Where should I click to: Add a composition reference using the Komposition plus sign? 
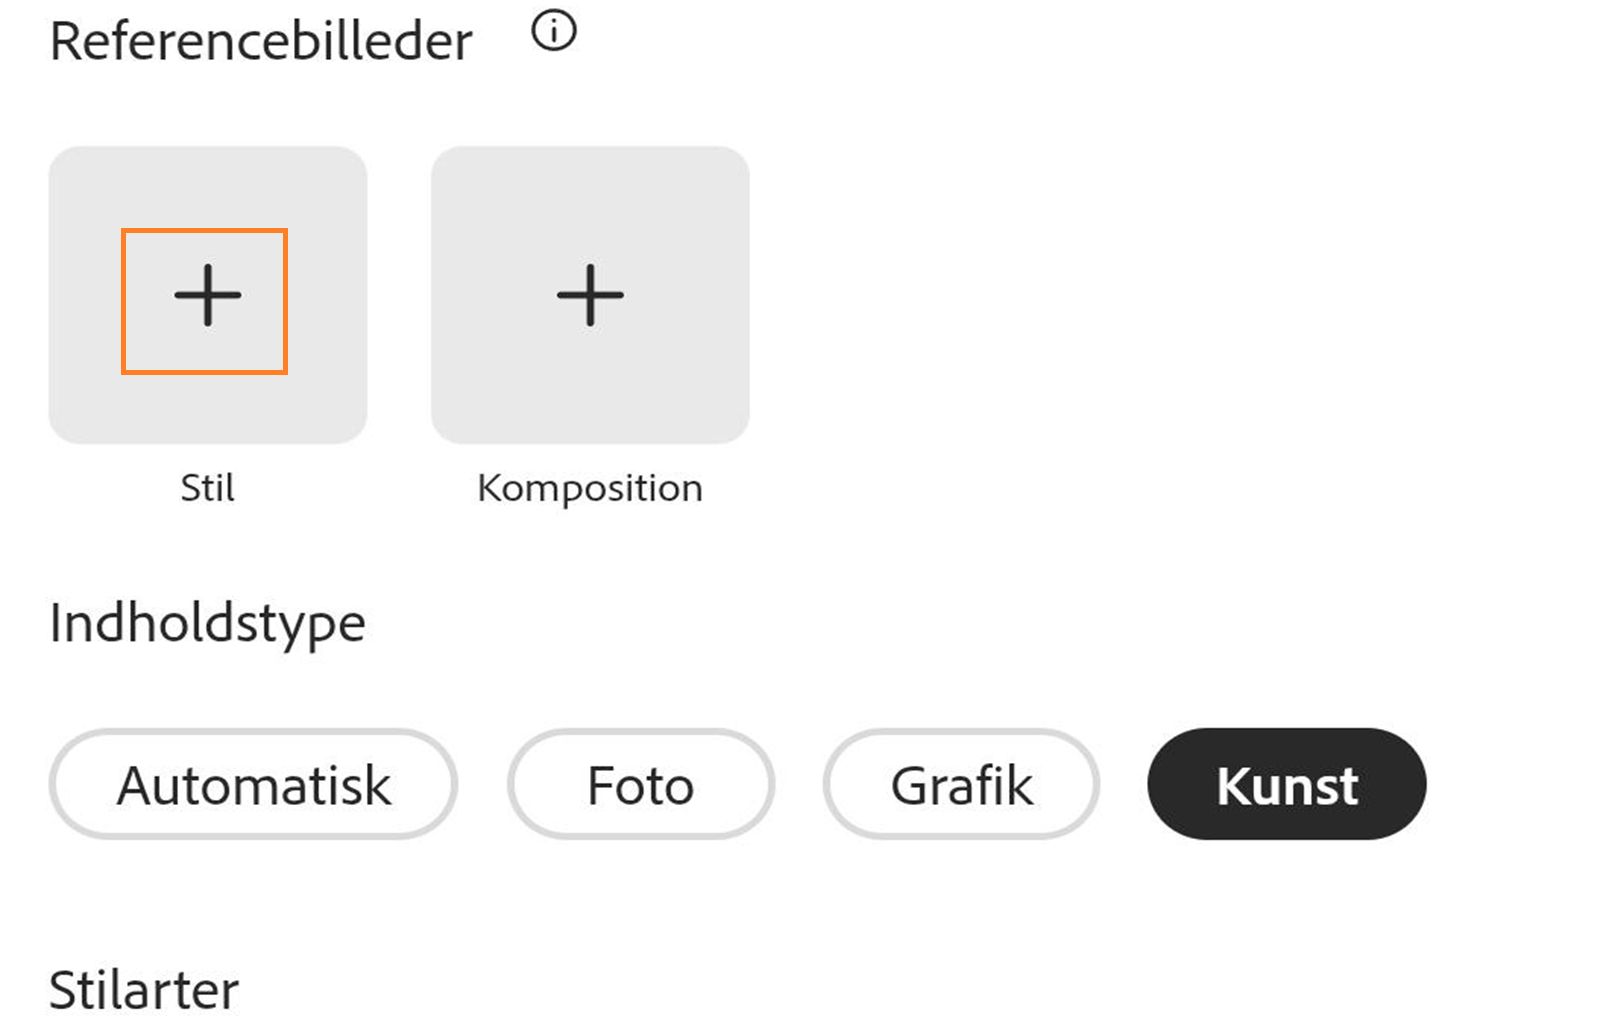point(590,295)
